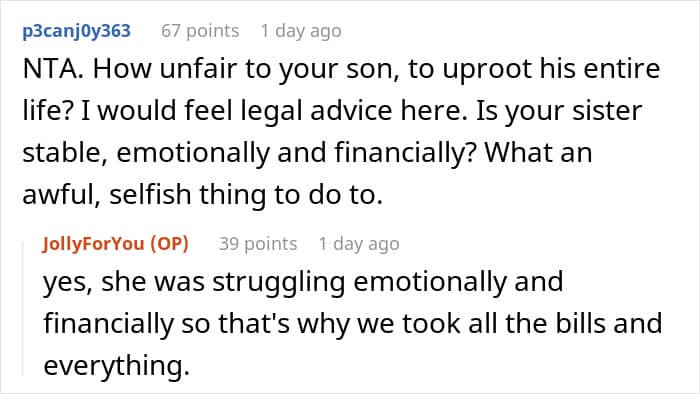Open top comment's 1 day ago timestamp

coord(301,31)
